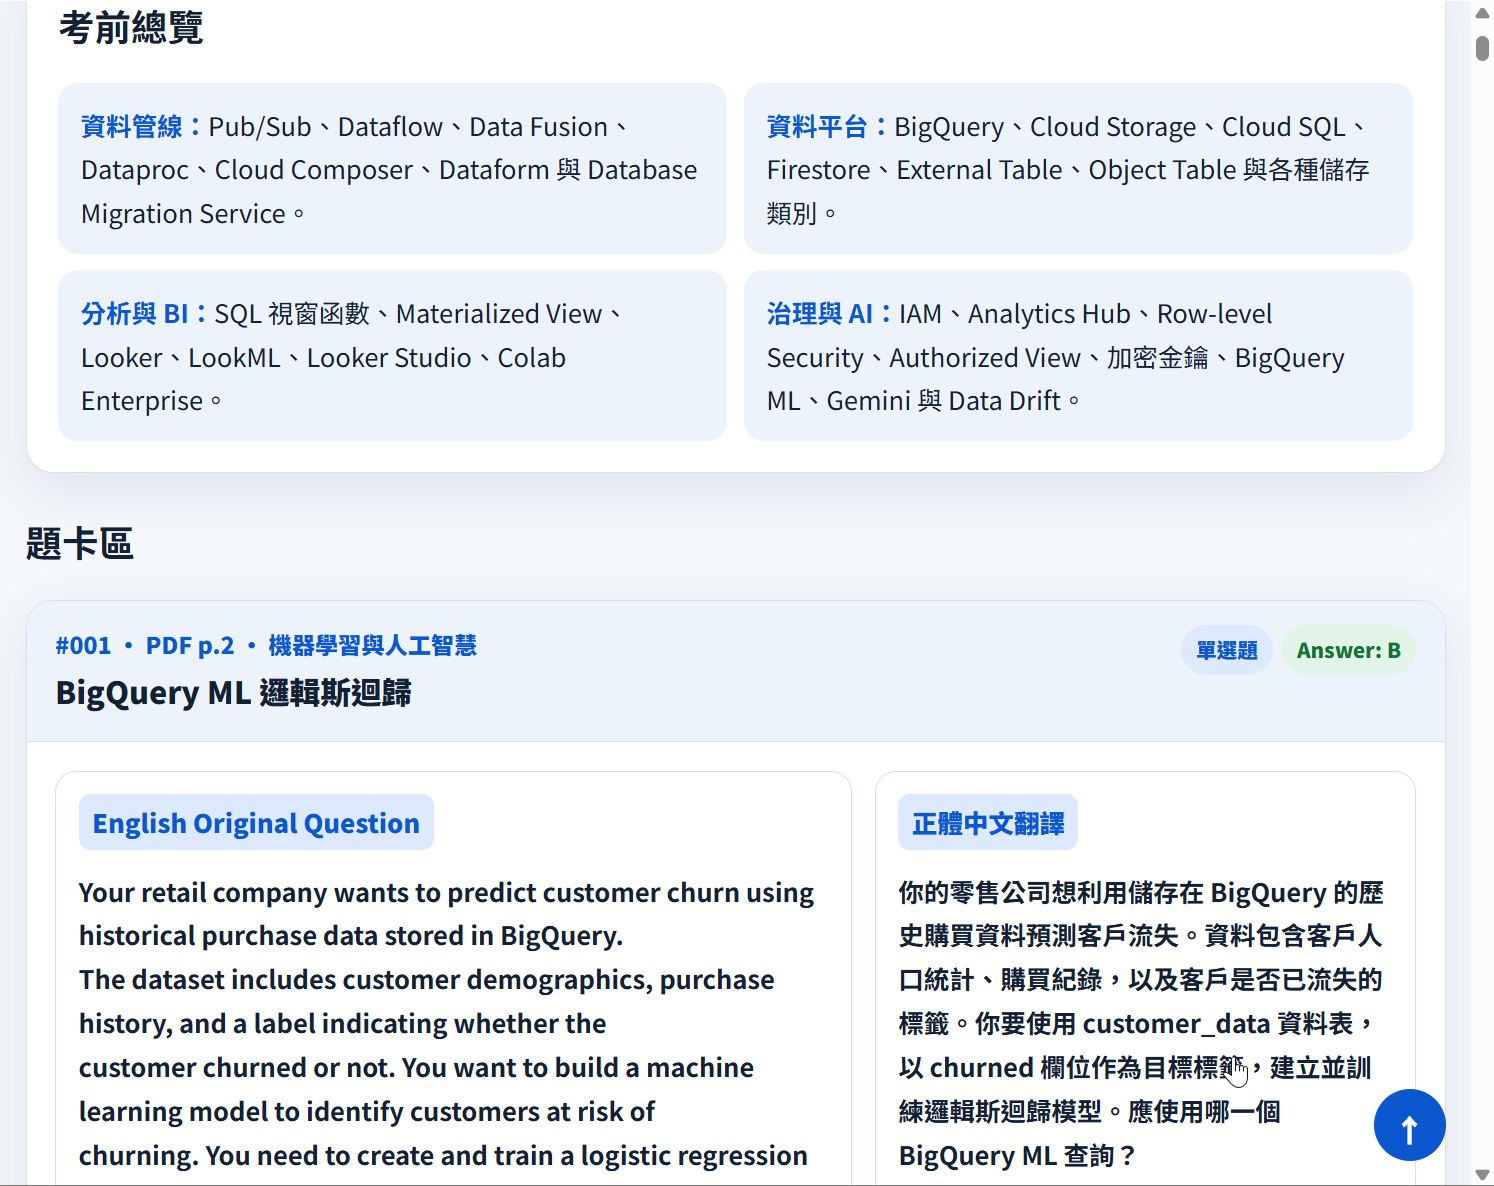Viewport: 1494px width, 1186px height.
Task: Click the '#001 • PDF p.2' question metadata line
Action: pos(266,646)
